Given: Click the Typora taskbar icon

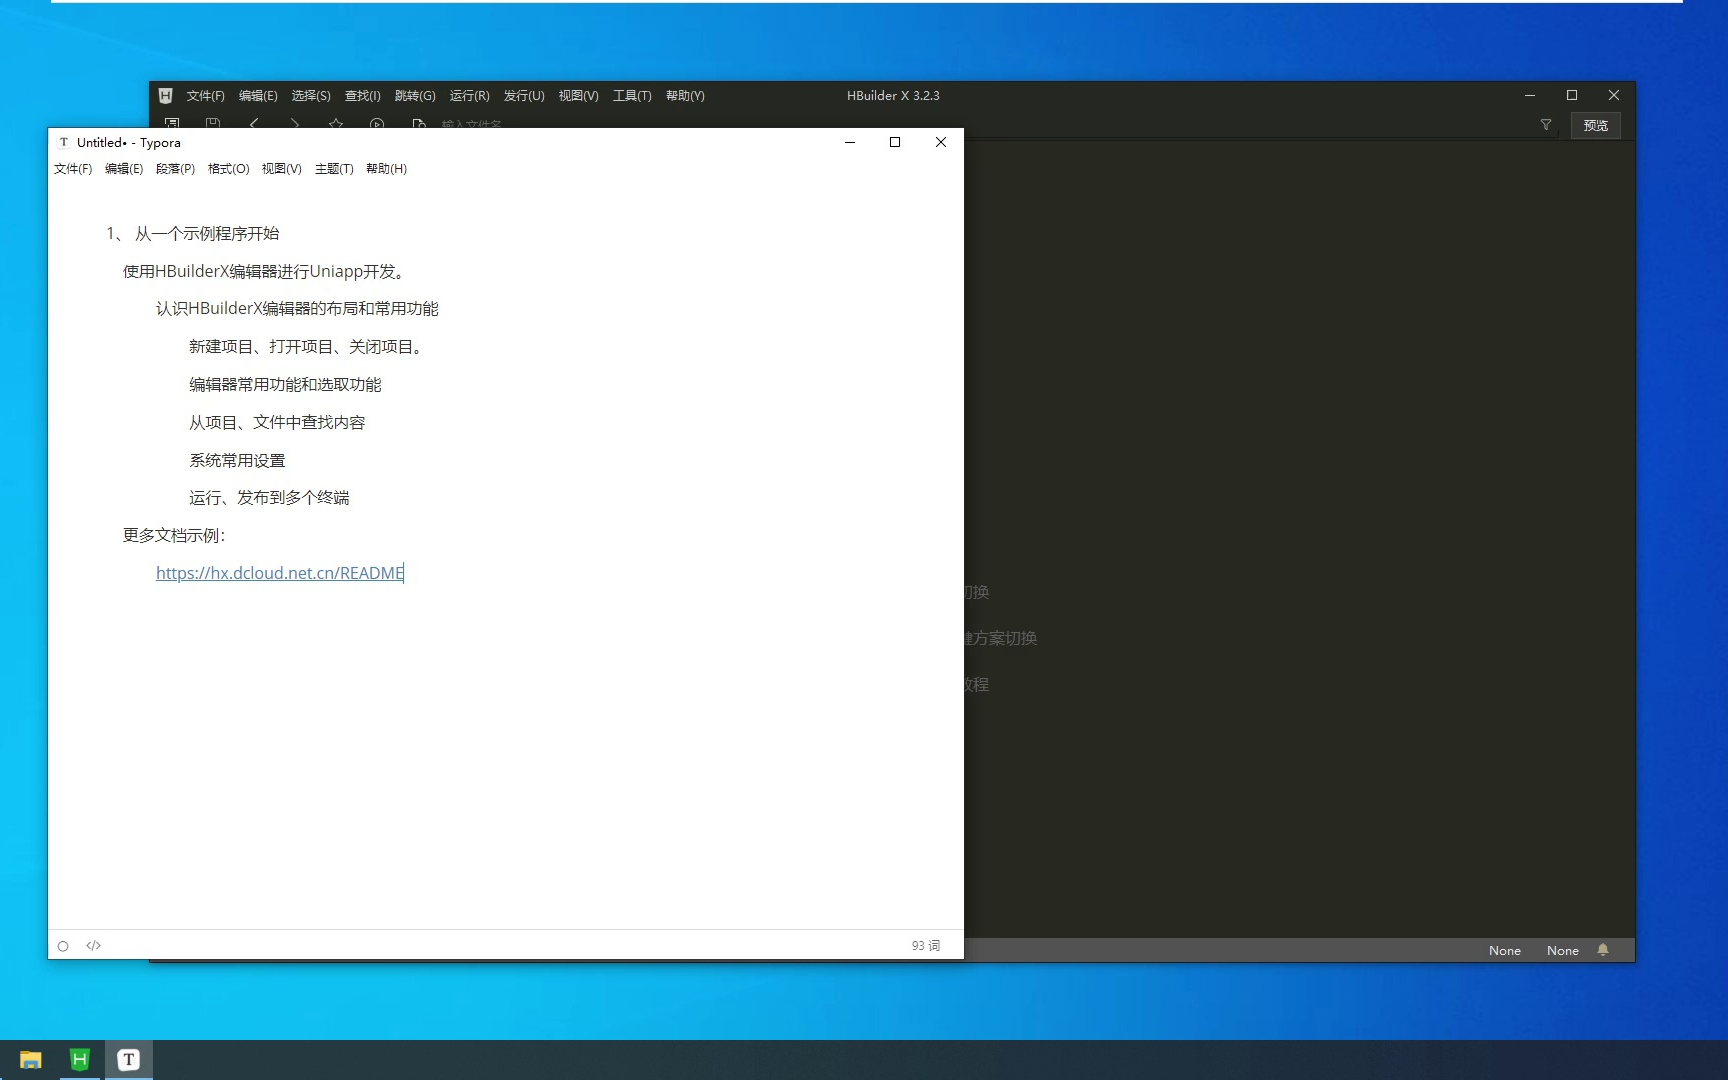Looking at the screenshot, I should click(129, 1060).
